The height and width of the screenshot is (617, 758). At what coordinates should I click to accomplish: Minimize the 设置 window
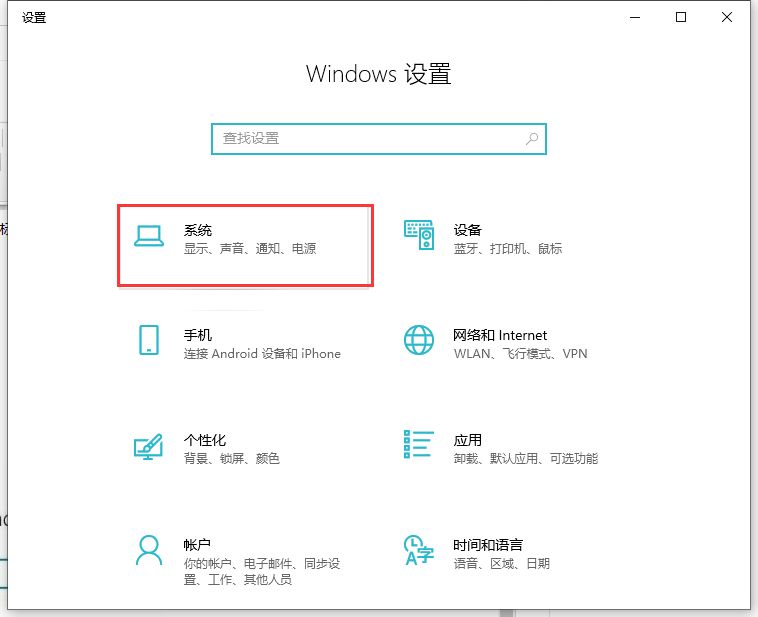pos(635,17)
